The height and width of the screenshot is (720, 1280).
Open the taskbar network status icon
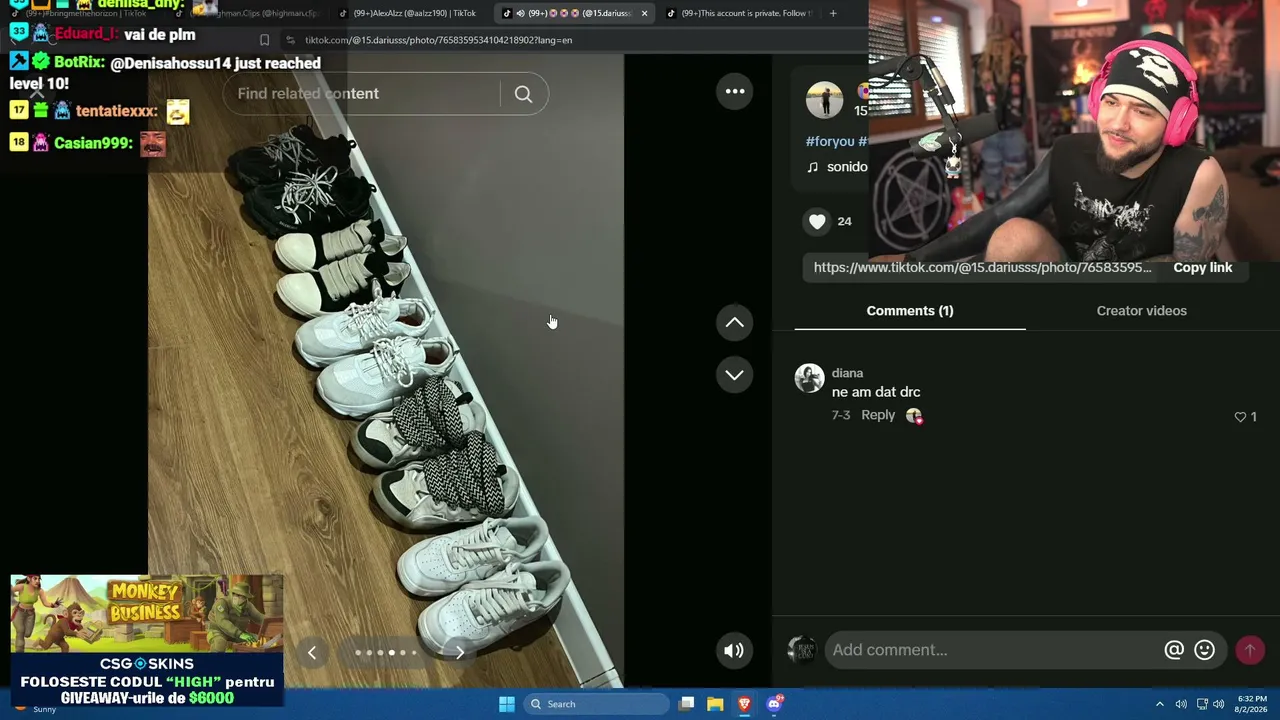tap(1202, 704)
